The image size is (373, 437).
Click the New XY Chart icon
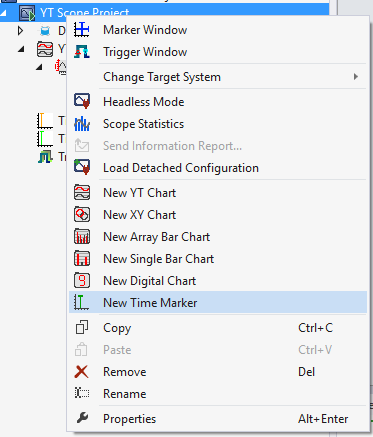[82, 214]
